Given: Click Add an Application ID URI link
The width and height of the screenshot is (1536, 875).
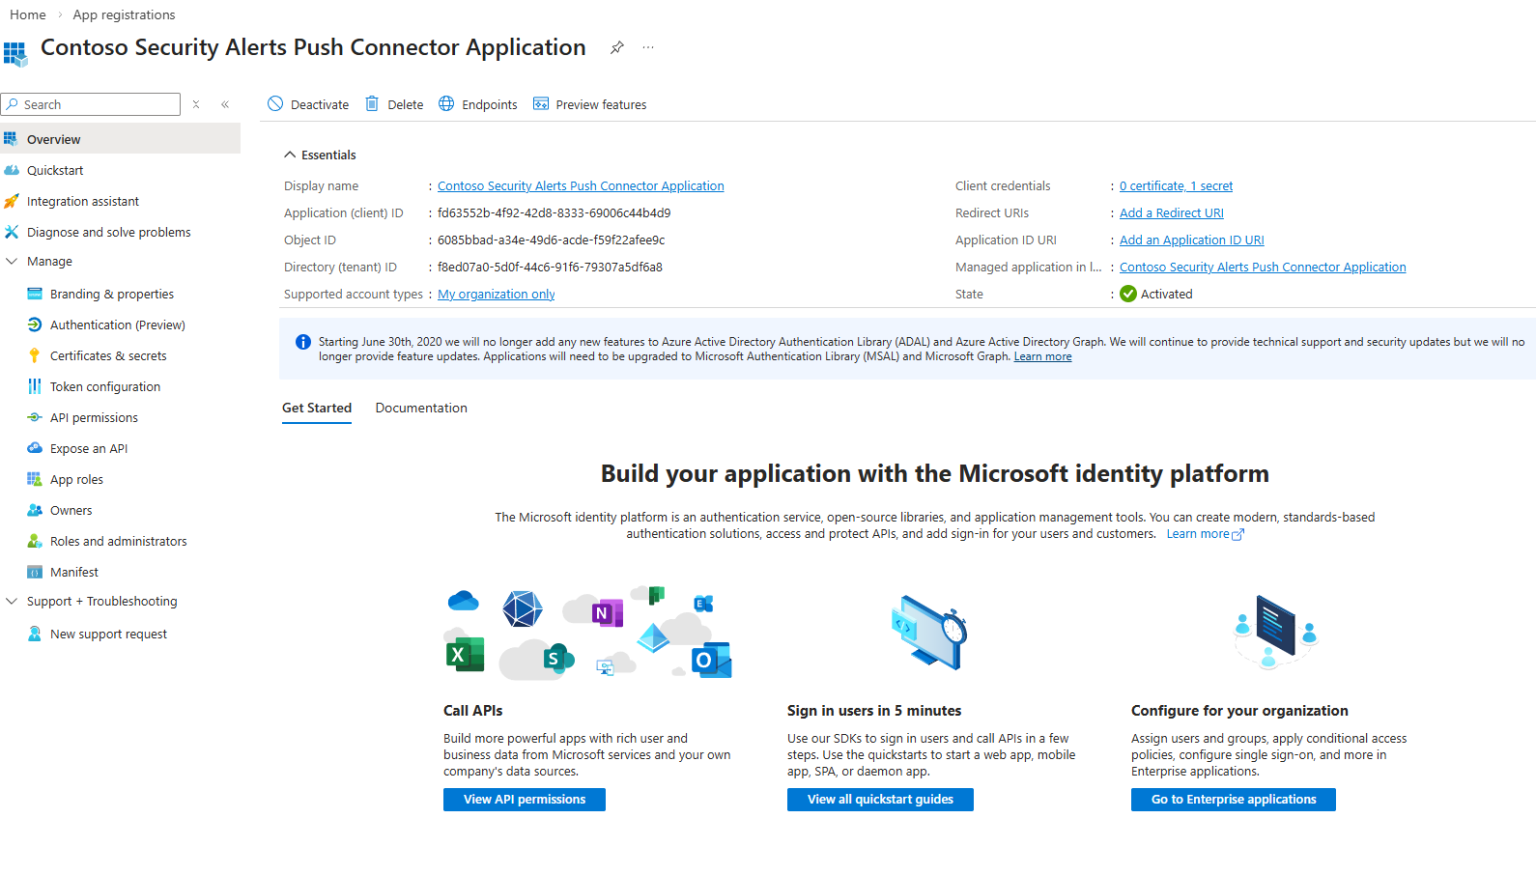Looking at the screenshot, I should coord(1191,240).
